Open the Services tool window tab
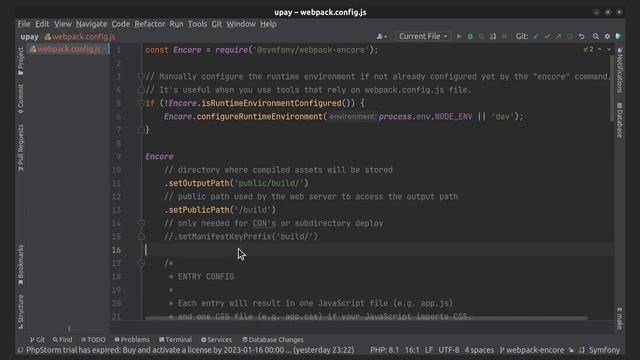 coord(216,340)
